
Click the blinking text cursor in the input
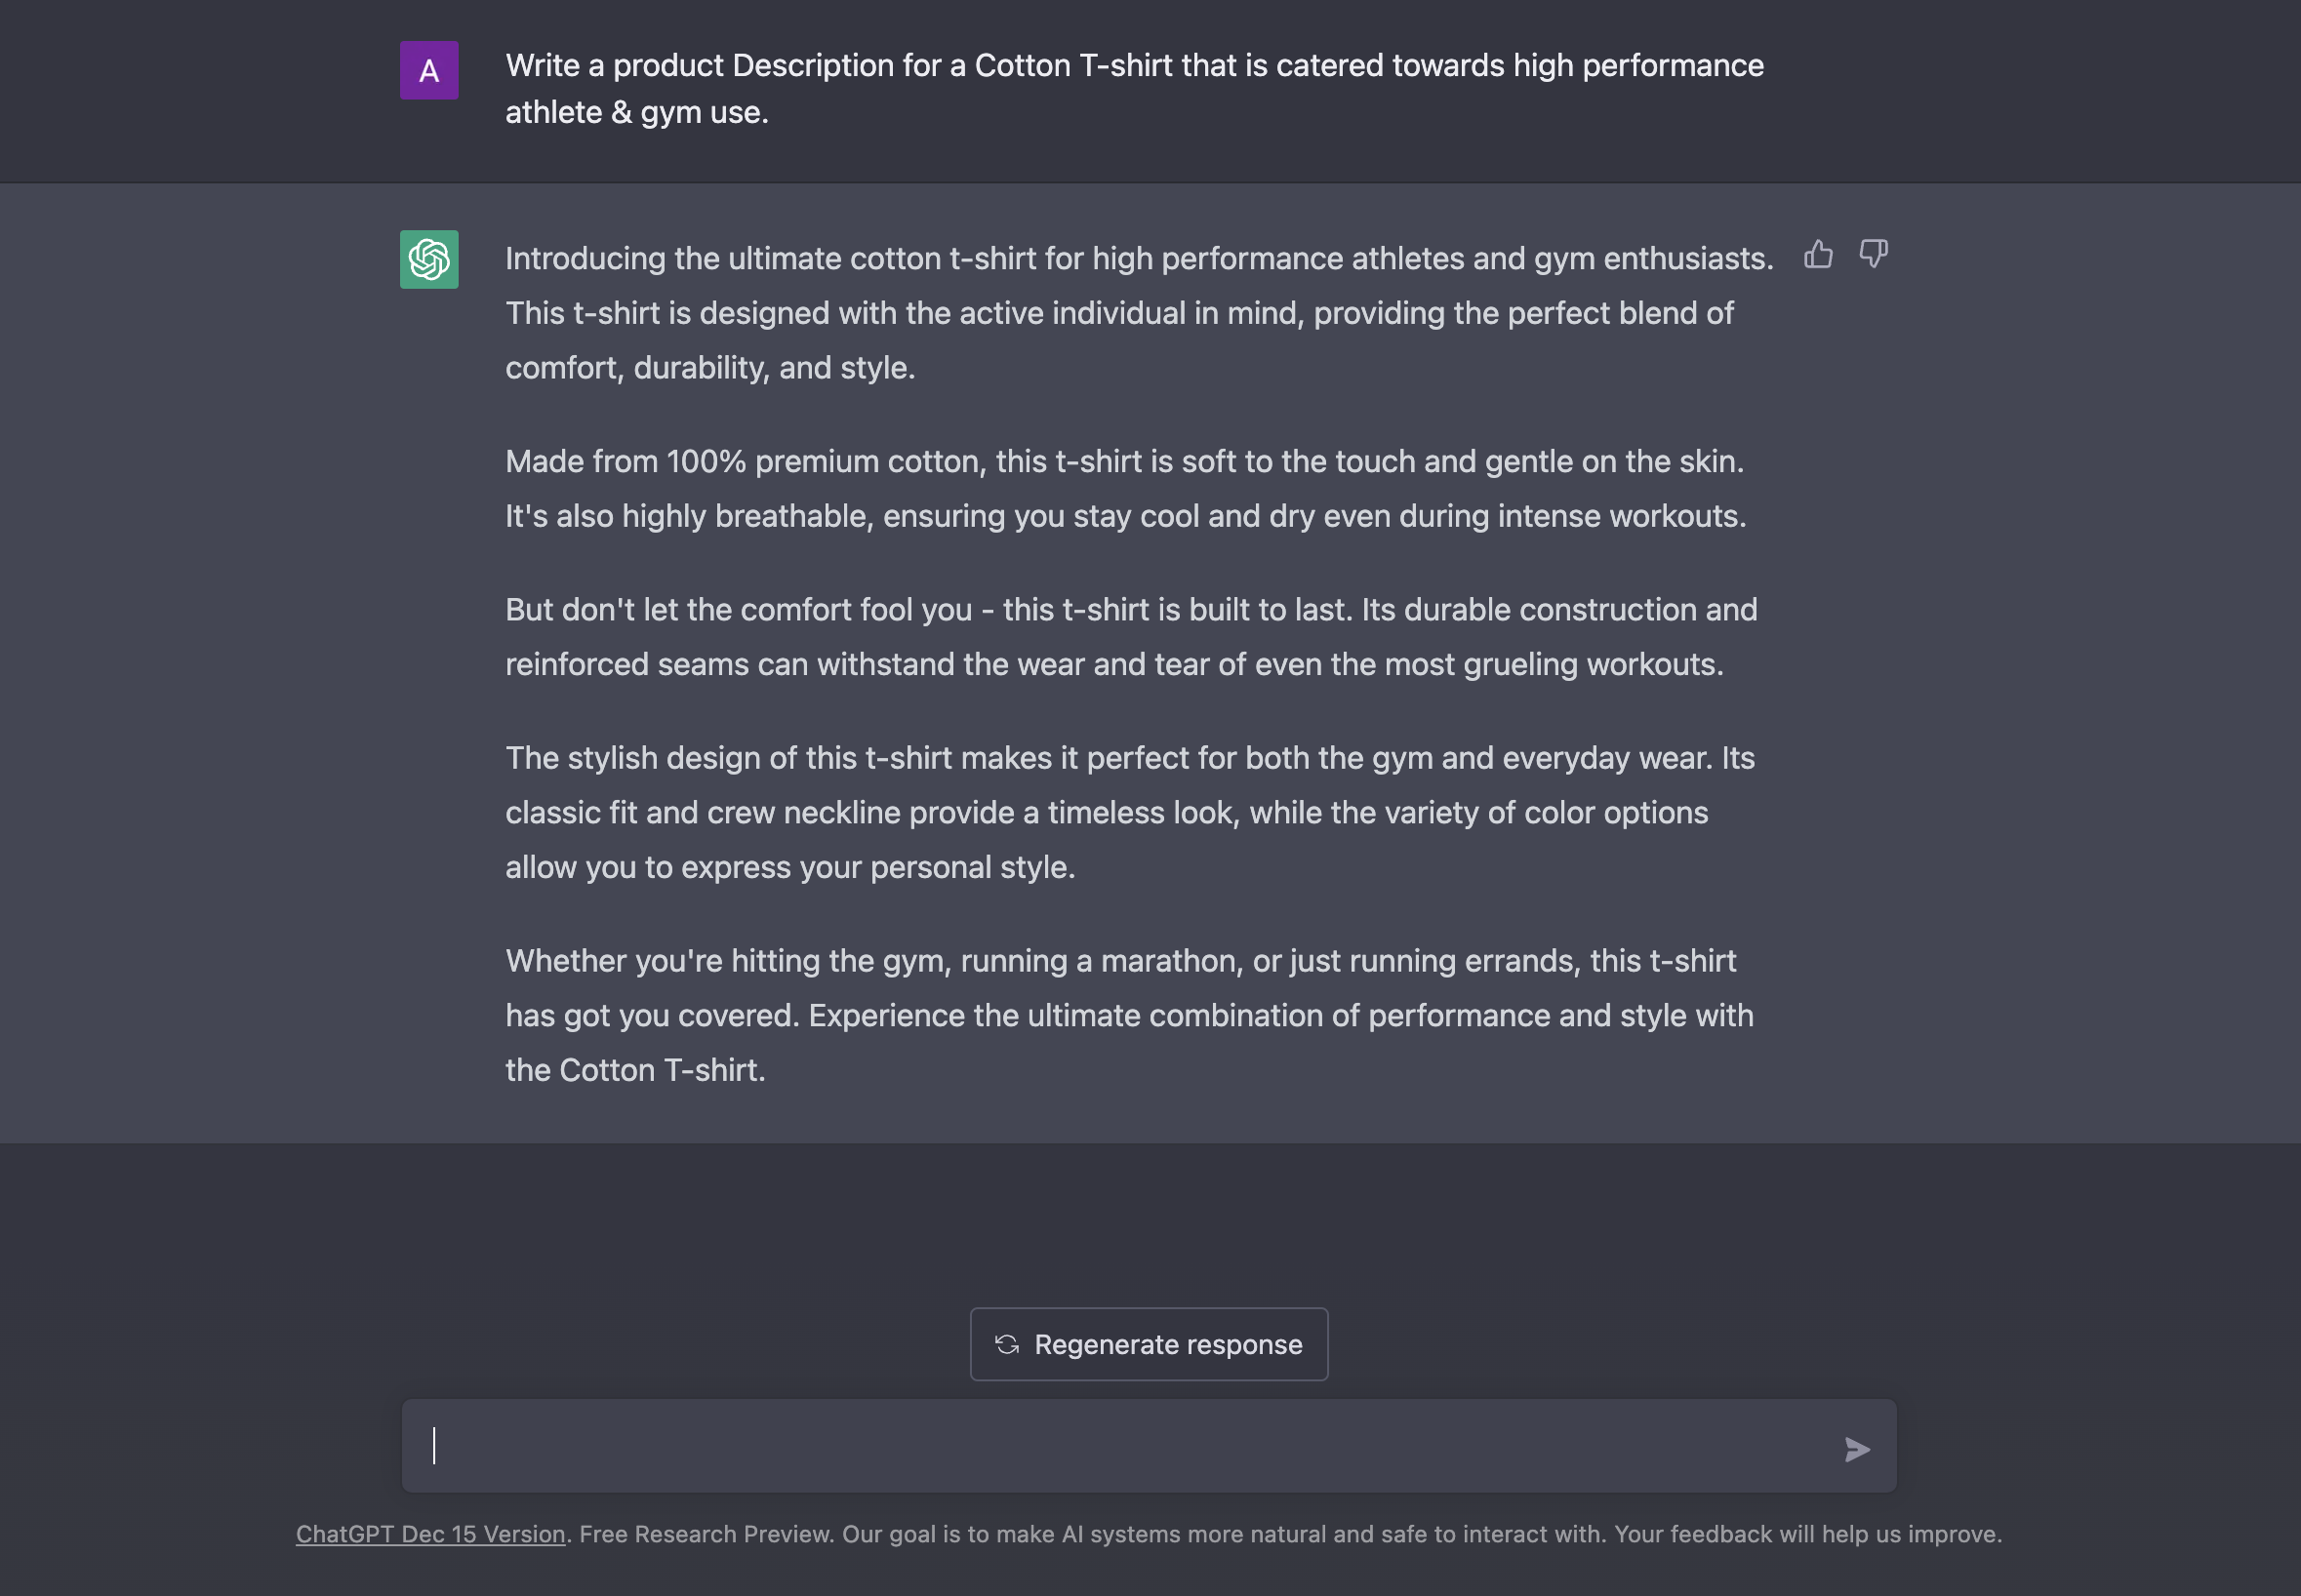[x=434, y=1446]
